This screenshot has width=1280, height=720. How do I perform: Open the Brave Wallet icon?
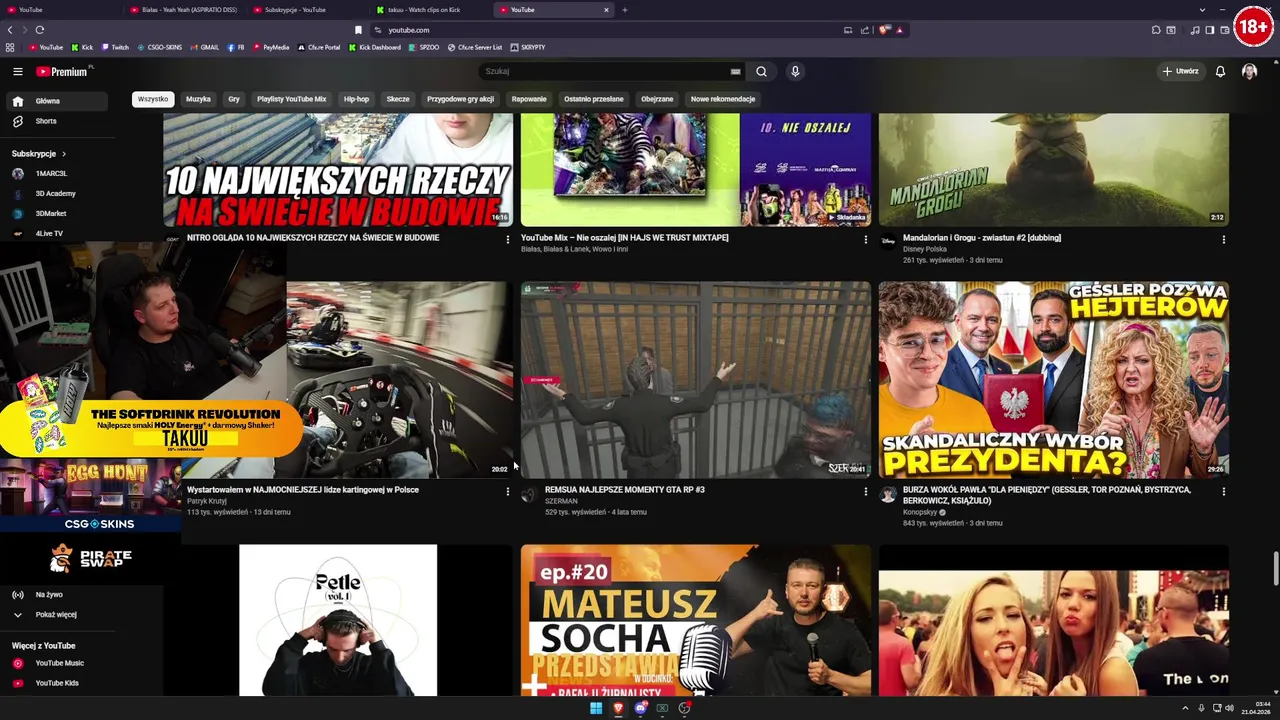pyautogui.click(x=1224, y=30)
